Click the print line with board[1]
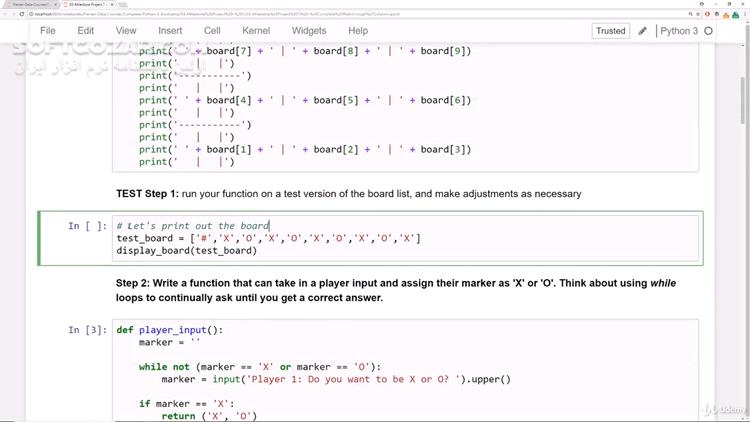Viewport: 750px width, 422px height. [x=305, y=150]
